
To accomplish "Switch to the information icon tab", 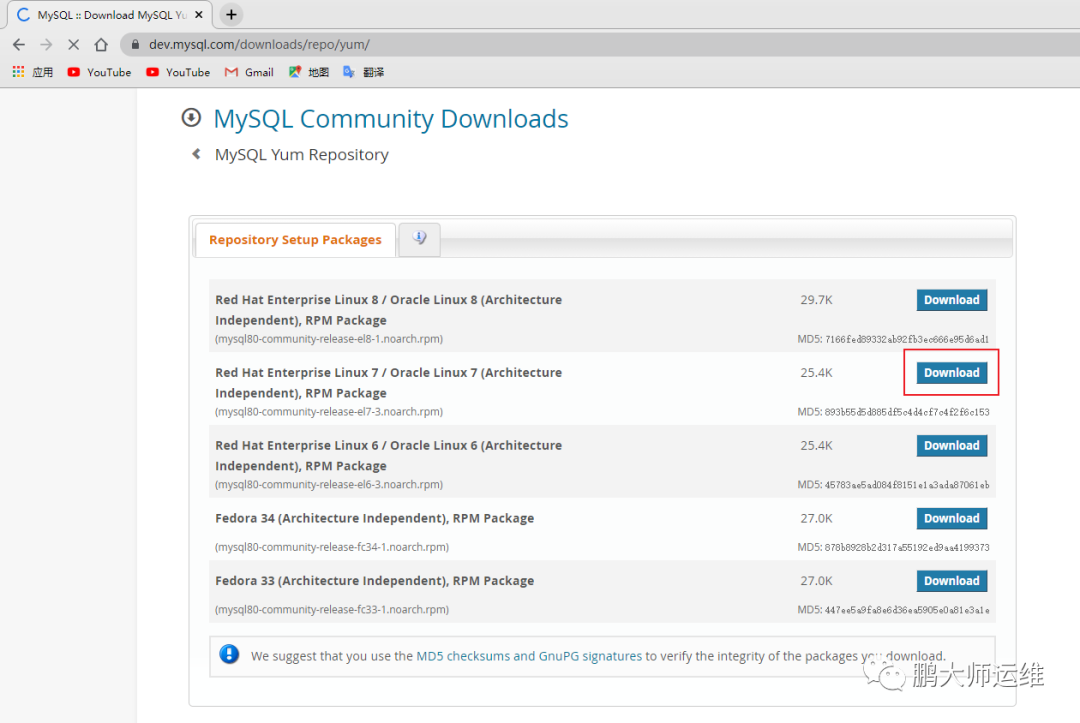I will click(419, 238).
